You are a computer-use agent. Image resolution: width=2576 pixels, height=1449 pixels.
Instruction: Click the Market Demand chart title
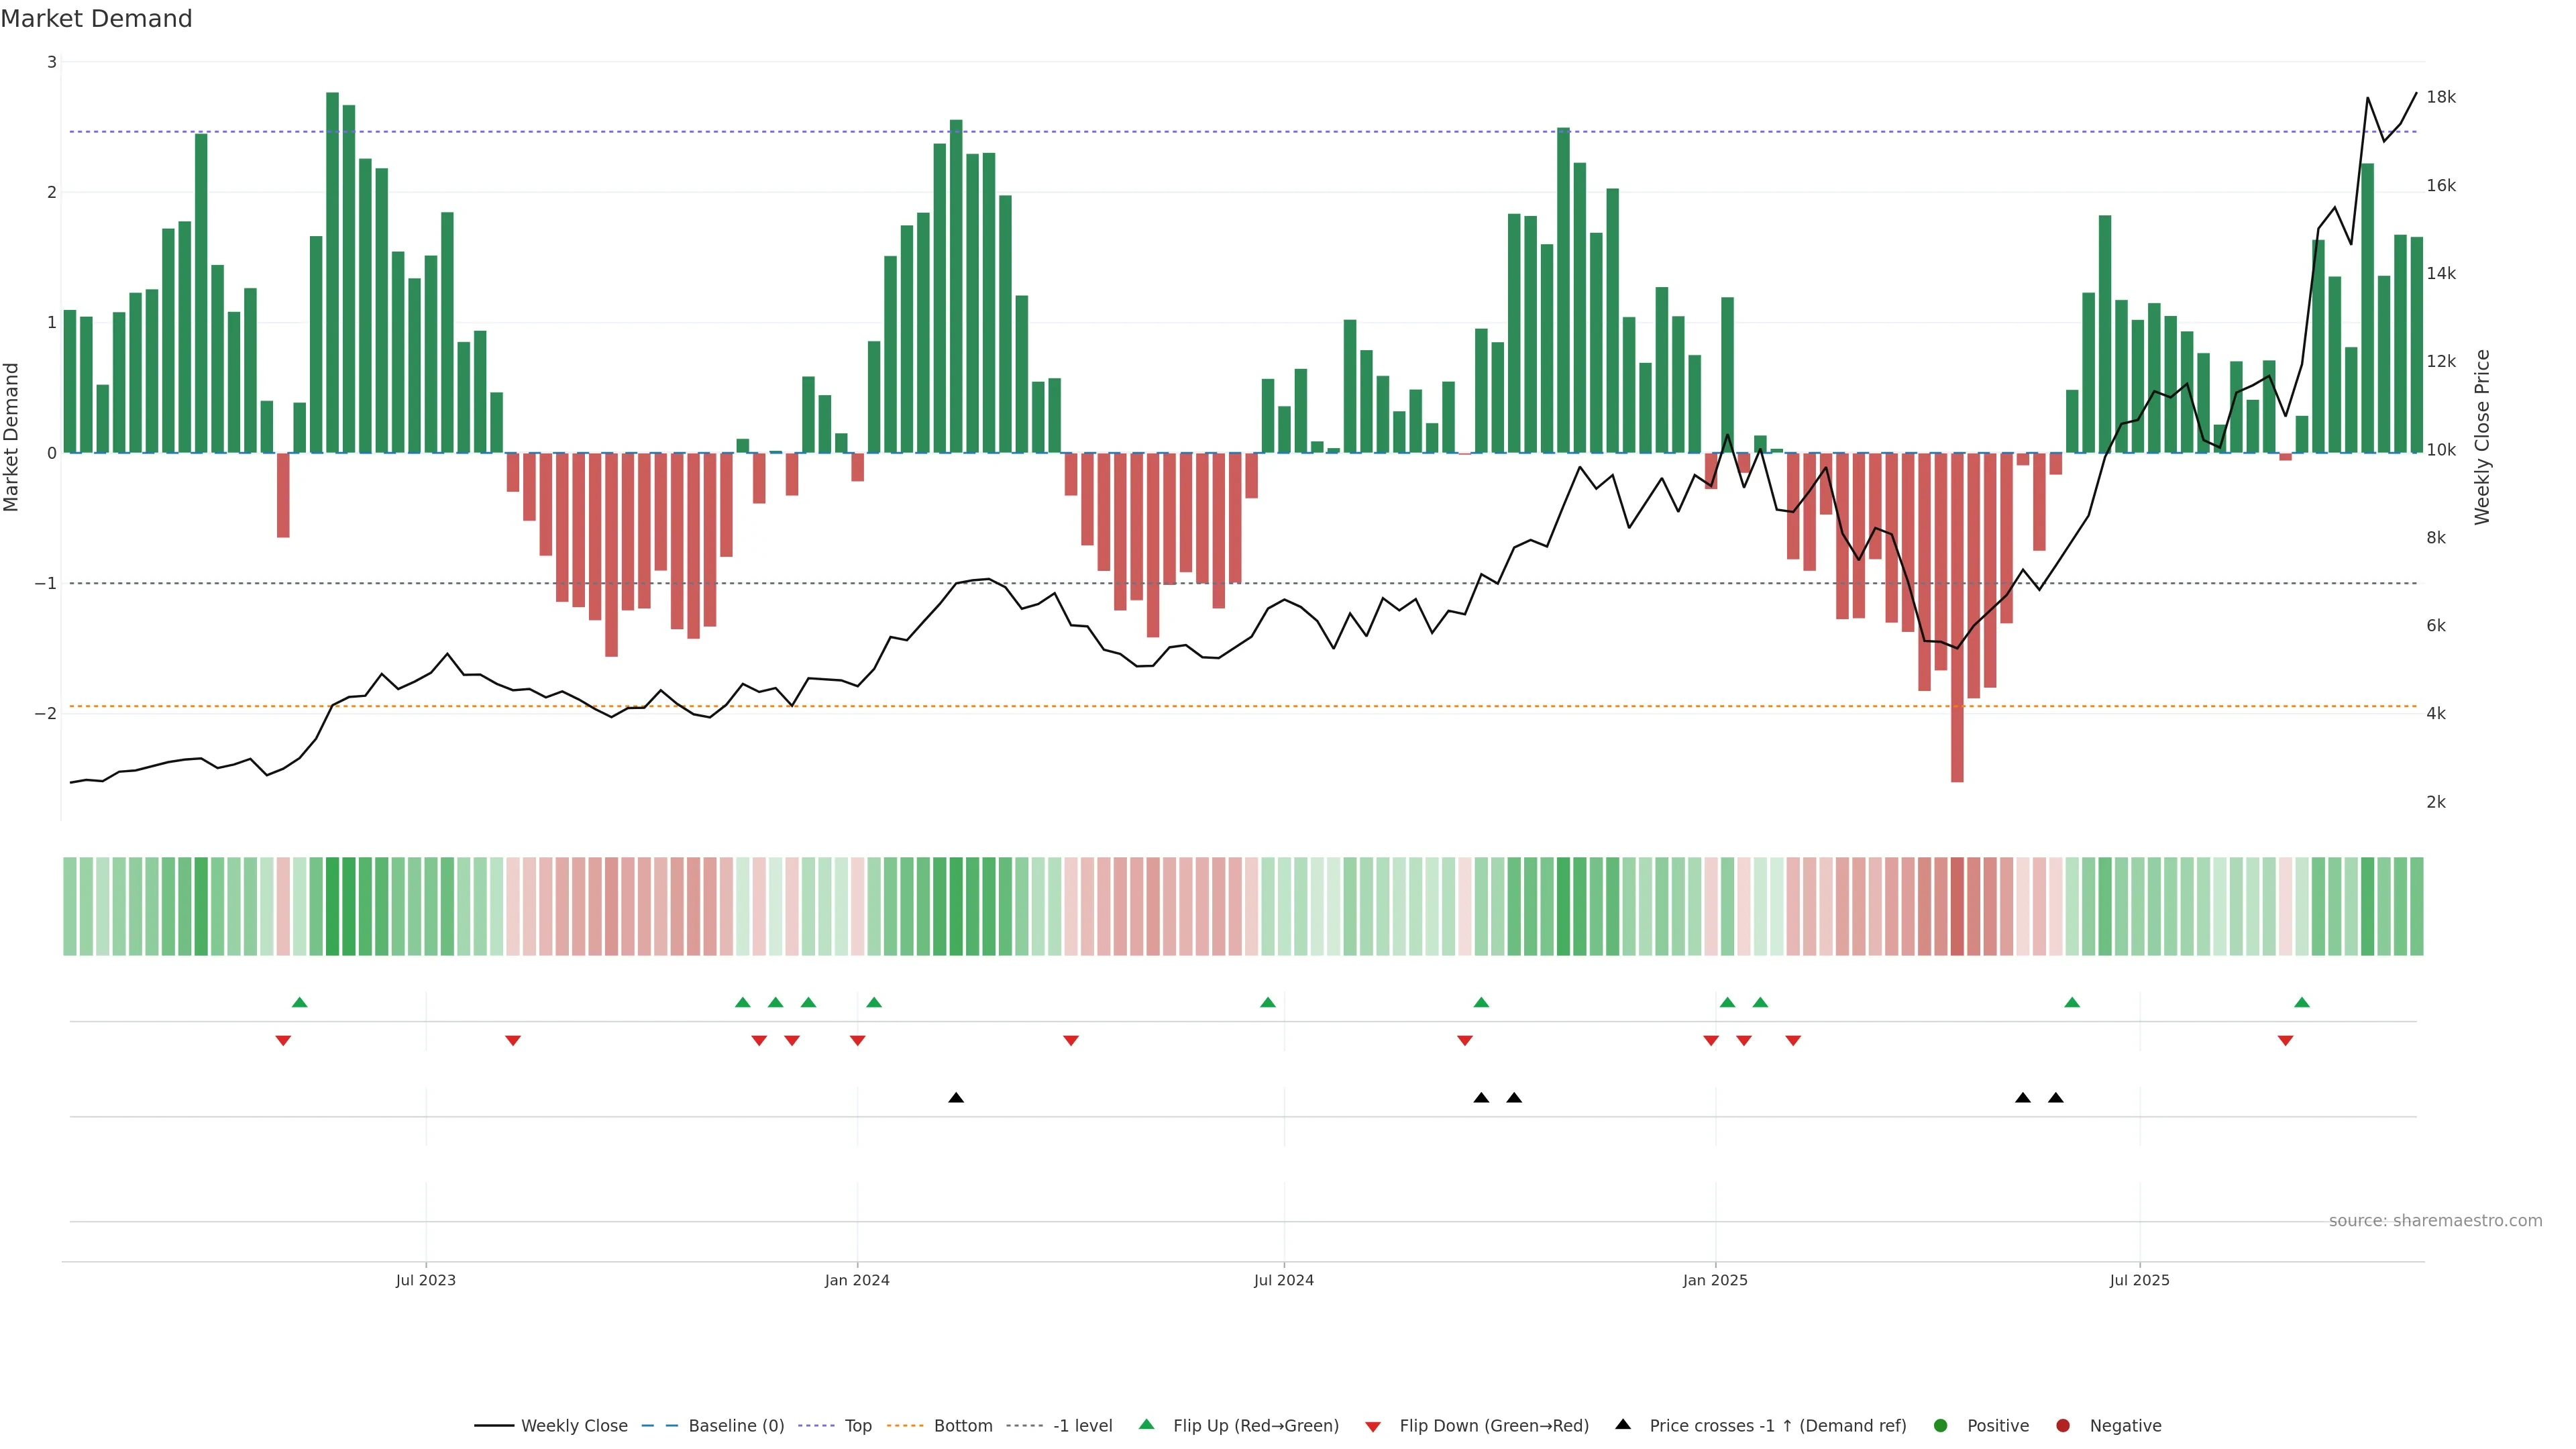(x=97, y=19)
